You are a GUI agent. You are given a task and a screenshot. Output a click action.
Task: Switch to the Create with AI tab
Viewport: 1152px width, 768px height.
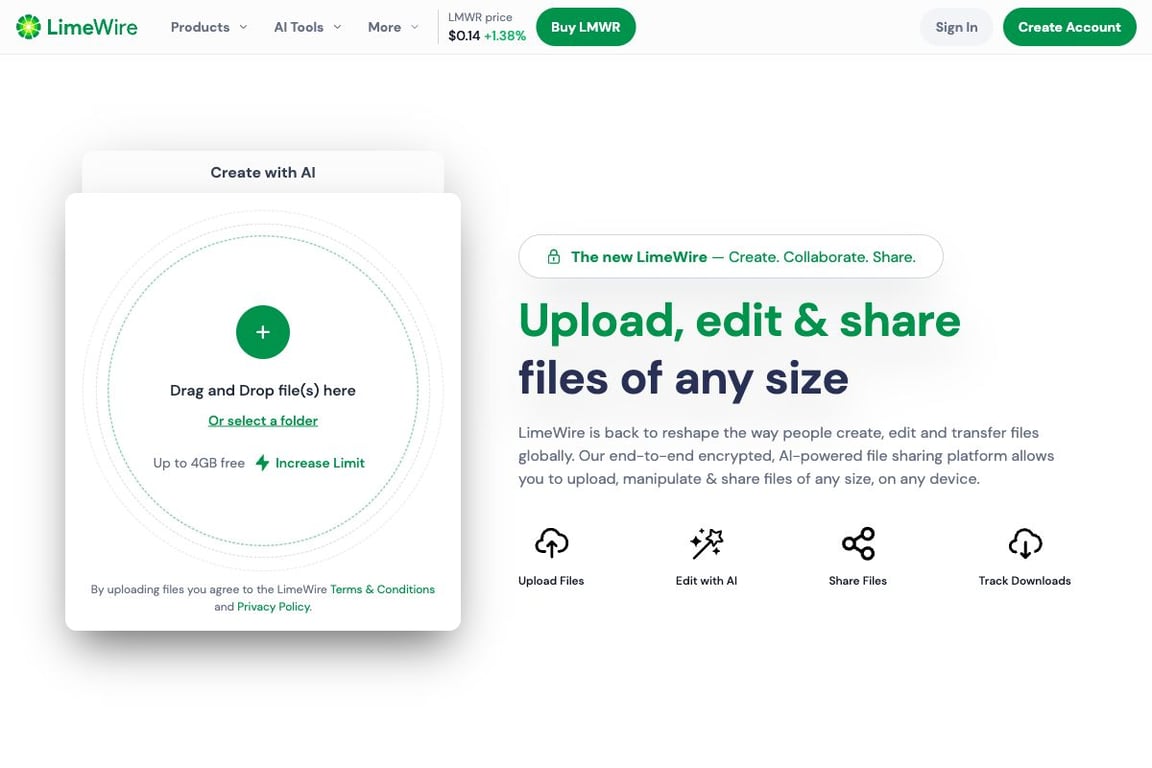coord(263,172)
